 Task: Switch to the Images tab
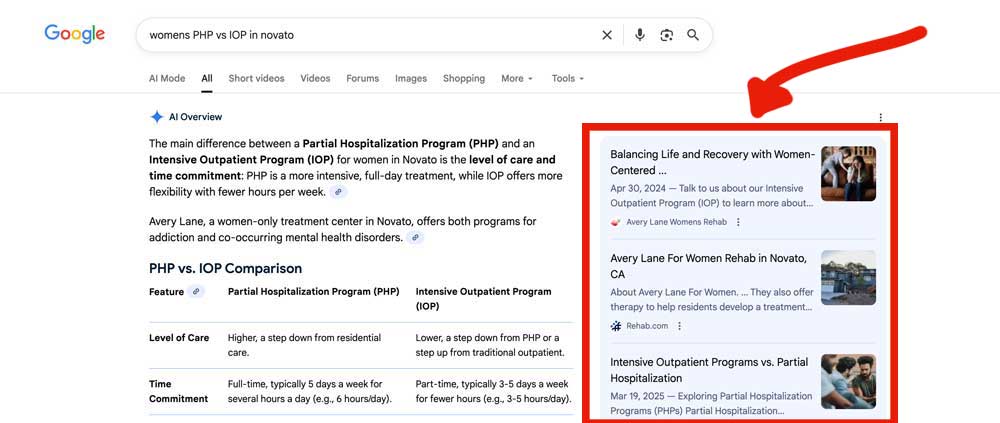pos(410,79)
